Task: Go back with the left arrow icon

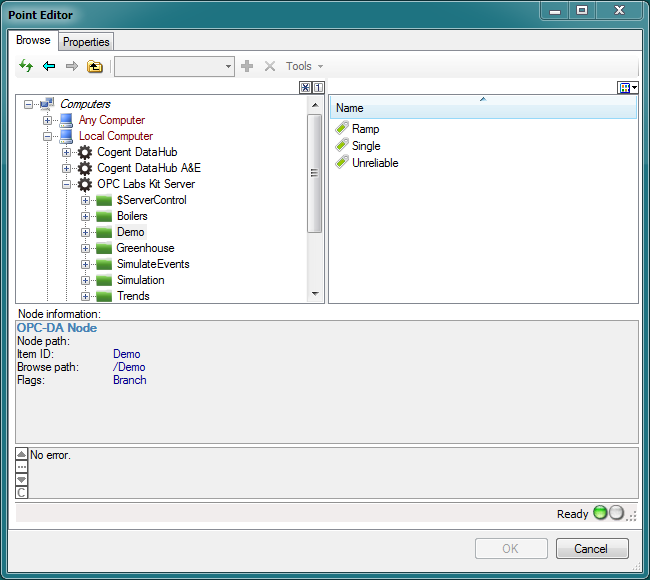Action: point(49,66)
